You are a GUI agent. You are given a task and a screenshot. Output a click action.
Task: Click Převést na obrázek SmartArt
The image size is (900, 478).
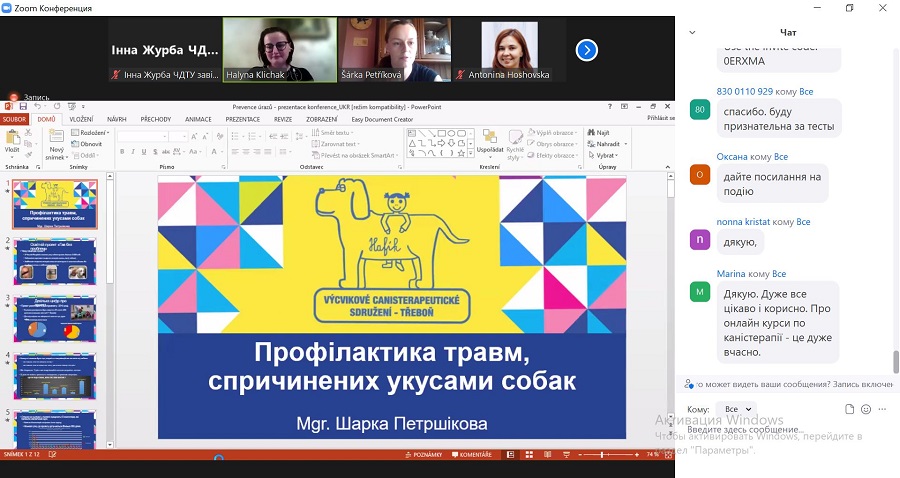356,156
